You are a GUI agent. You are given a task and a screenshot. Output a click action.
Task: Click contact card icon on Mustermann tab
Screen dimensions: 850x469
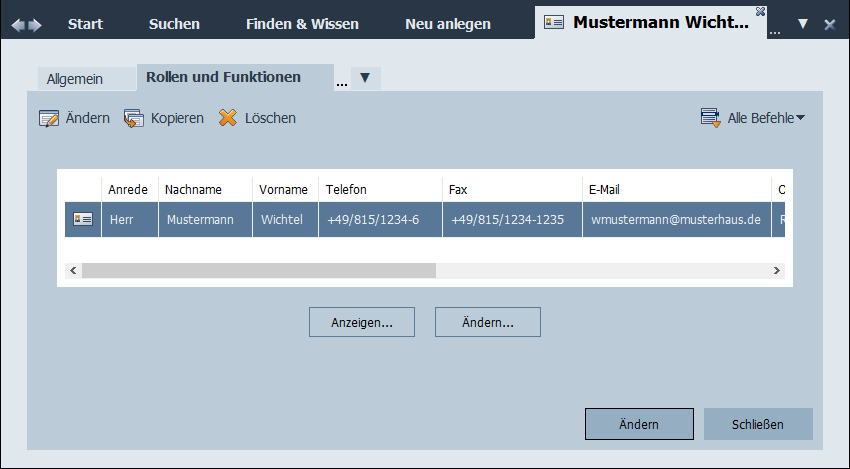click(x=553, y=23)
